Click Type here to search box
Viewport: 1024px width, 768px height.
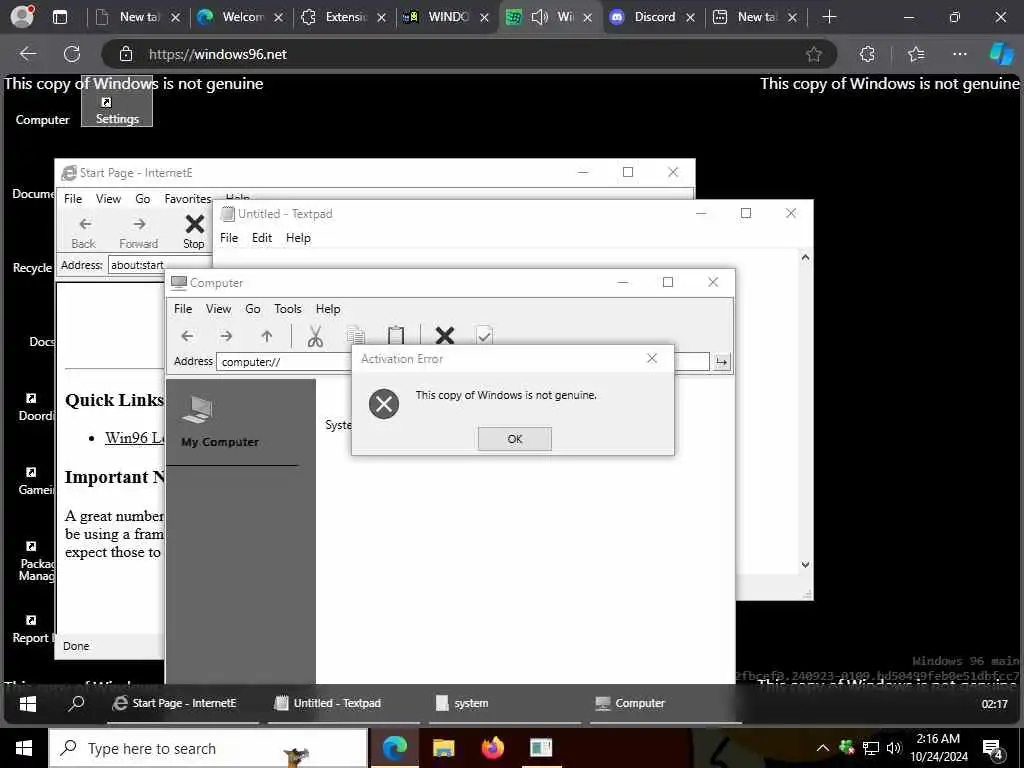click(208, 748)
